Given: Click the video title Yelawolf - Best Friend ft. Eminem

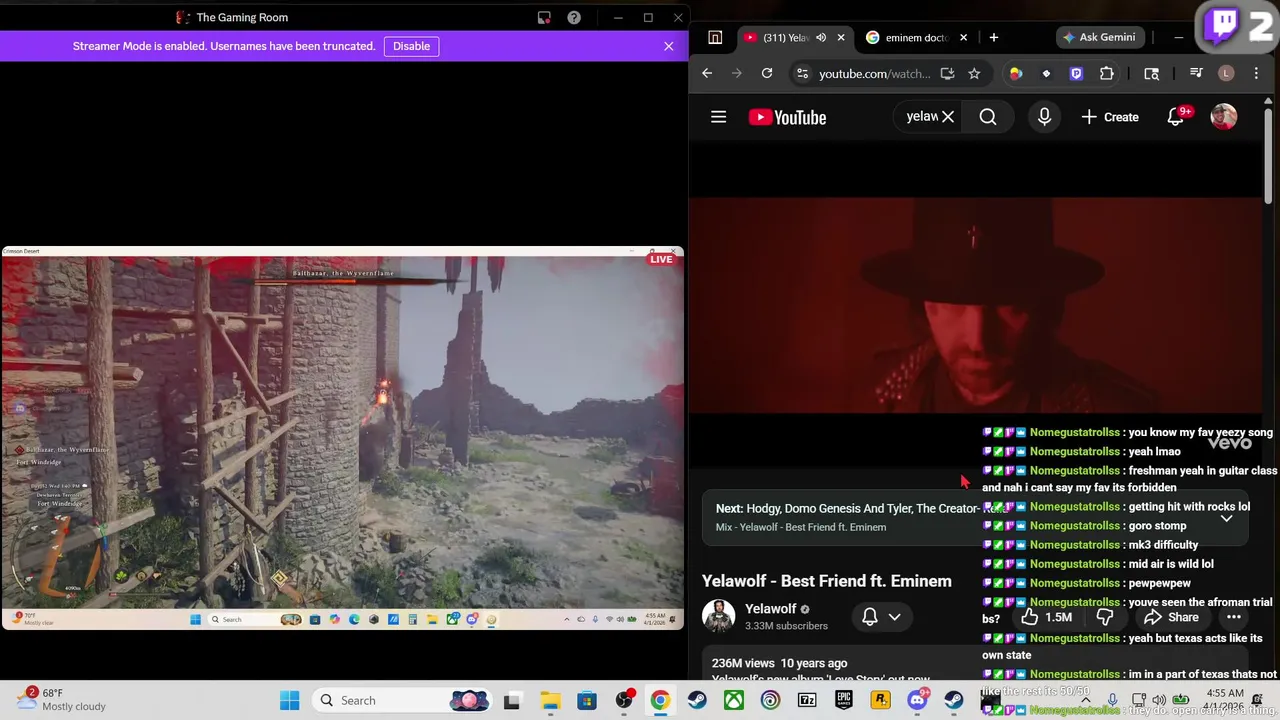Looking at the screenshot, I should (x=826, y=581).
